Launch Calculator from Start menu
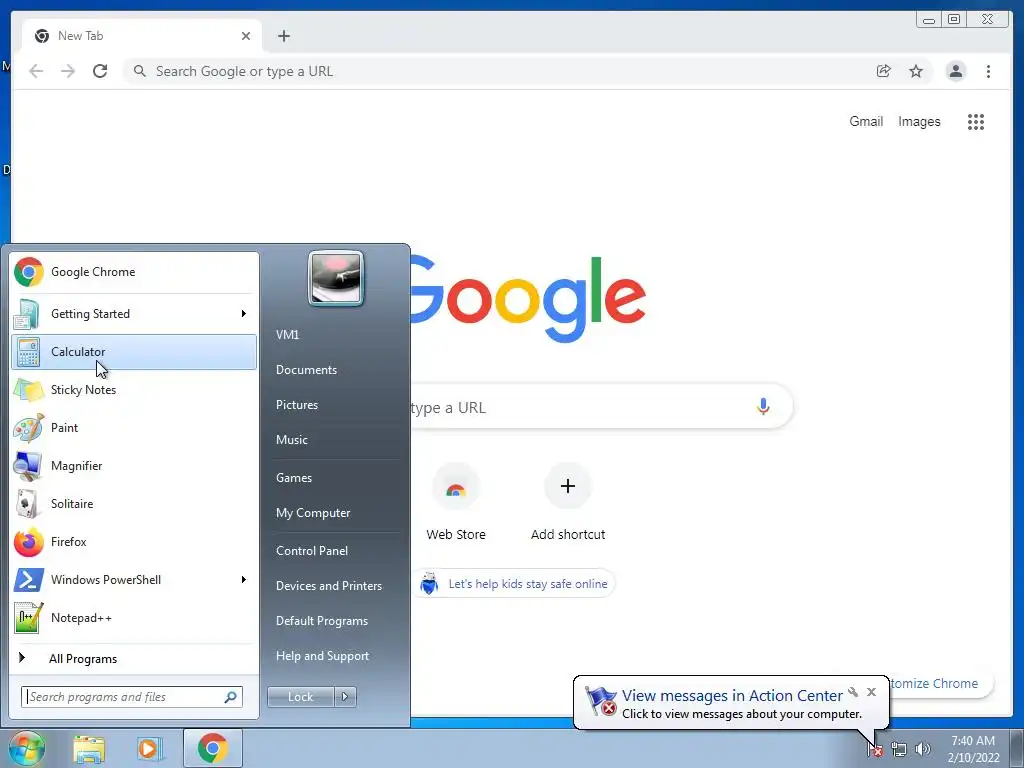1024x768 pixels. tap(134, 352)
